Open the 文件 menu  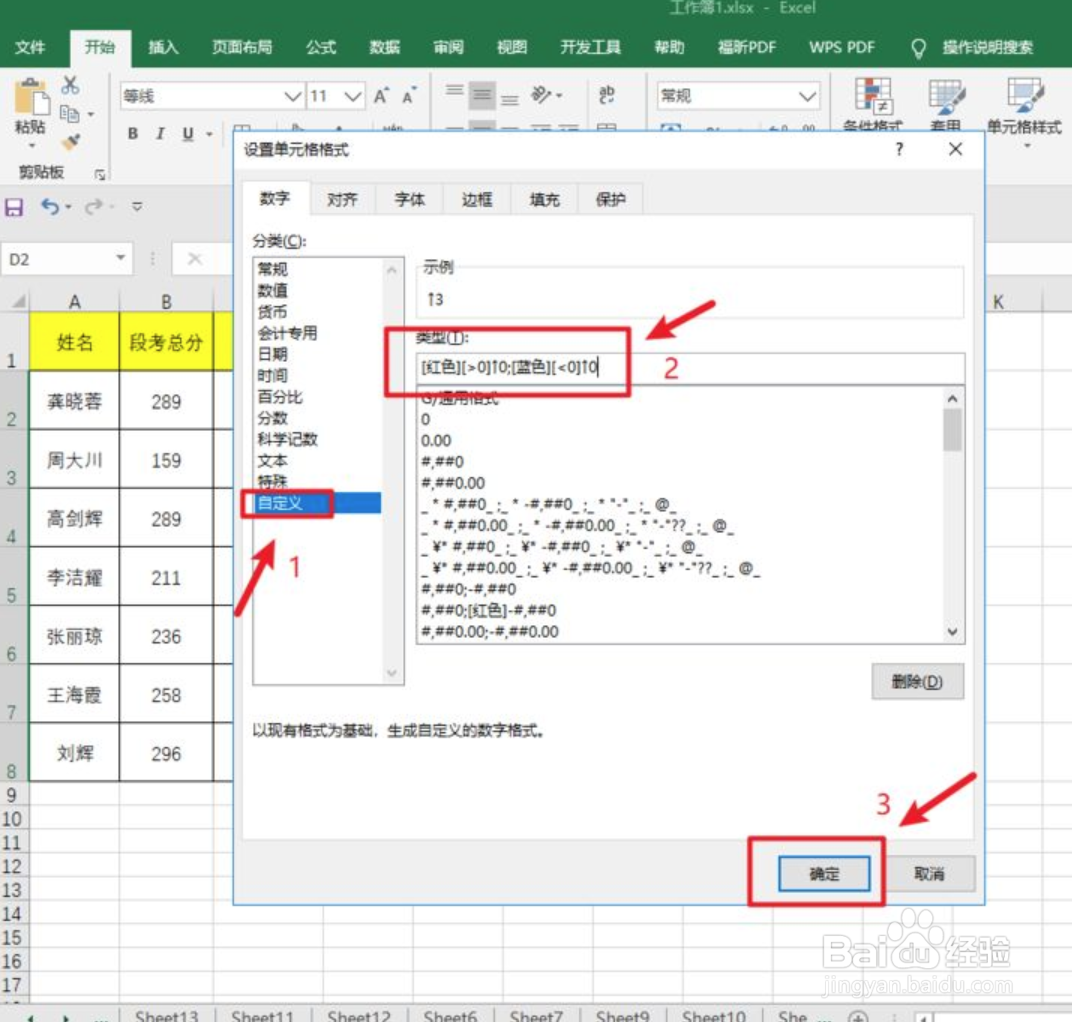click(30, 47)
